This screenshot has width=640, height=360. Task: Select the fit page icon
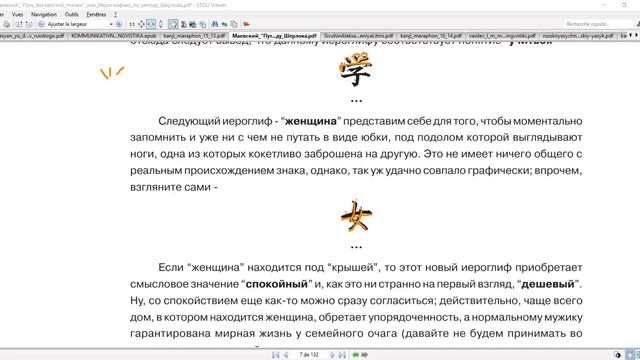click(141, 24)
